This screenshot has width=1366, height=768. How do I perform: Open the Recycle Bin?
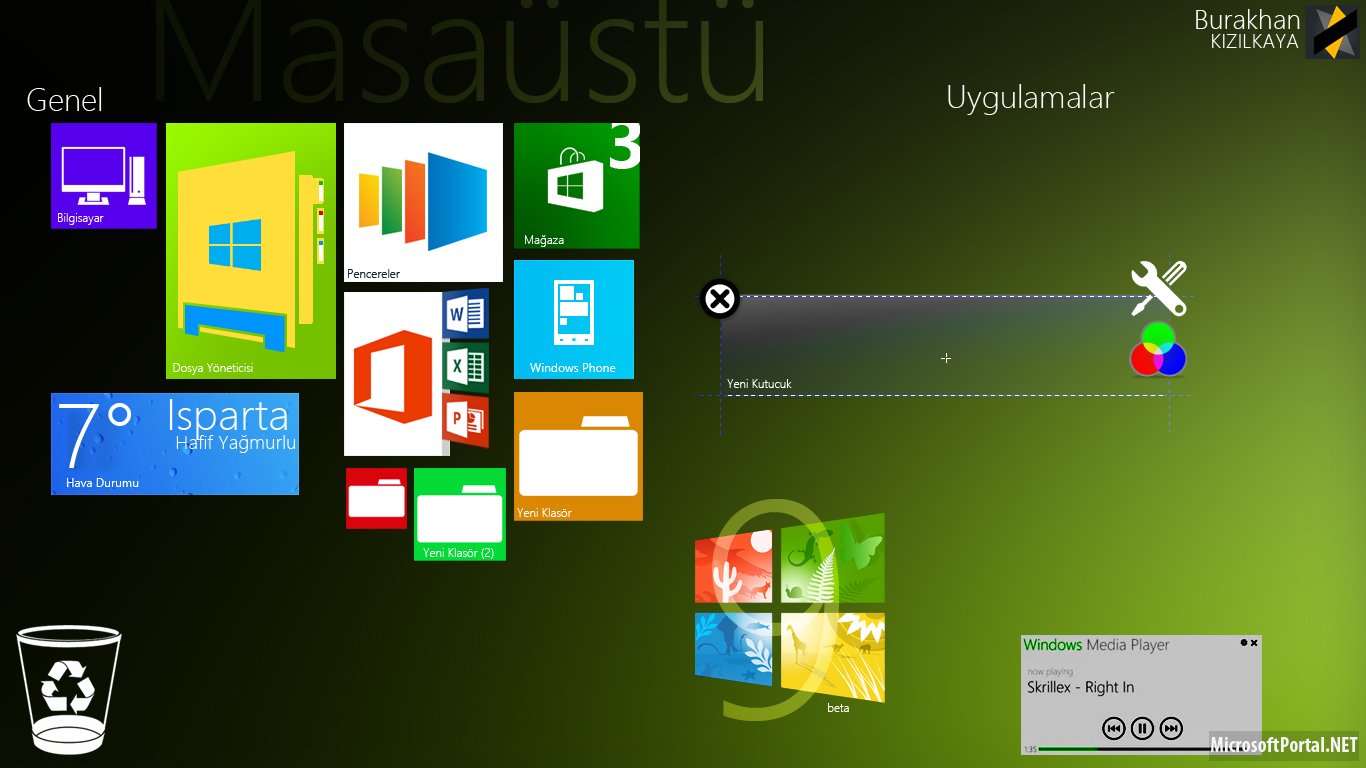point(69,689)
